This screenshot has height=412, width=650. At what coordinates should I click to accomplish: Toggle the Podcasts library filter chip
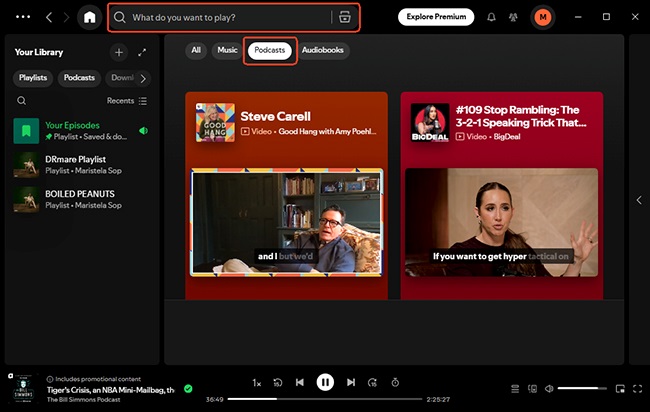[x=79, y=78]
